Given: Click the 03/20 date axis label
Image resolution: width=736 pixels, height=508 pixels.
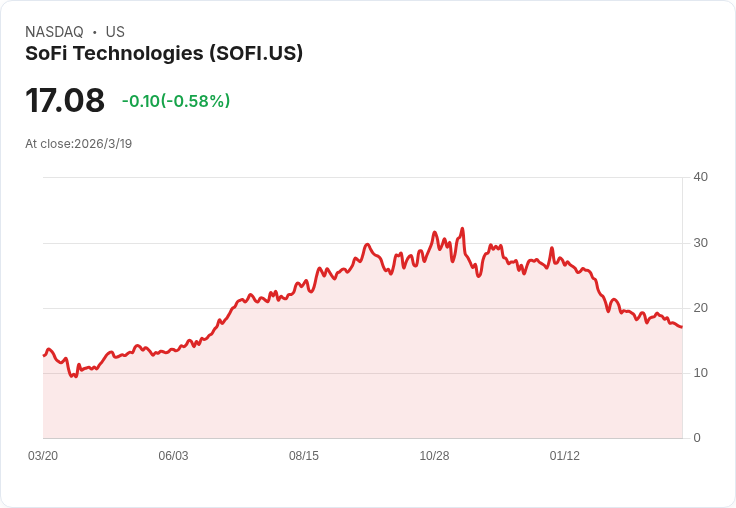Looking at the screenshot, I should [43, 456].
